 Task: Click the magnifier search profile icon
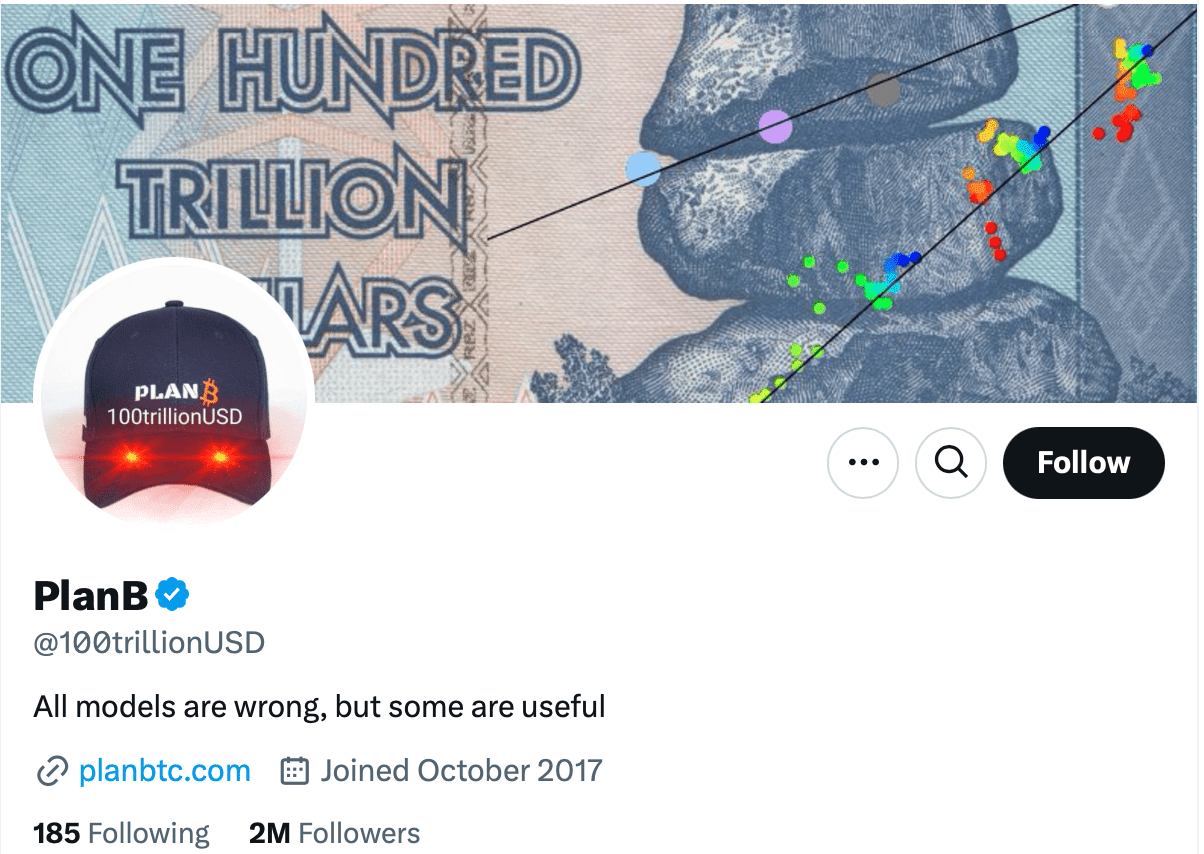[x=951, y=462]
